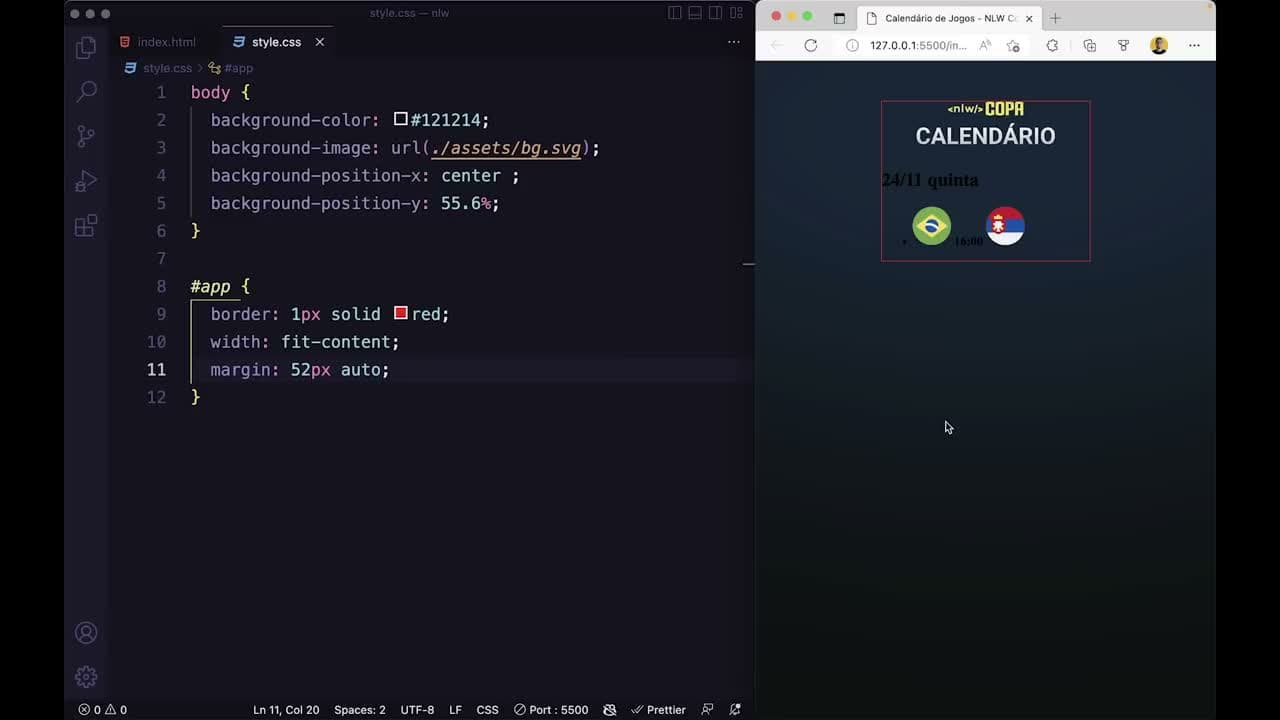Image resolution: width=1280 pixels, height=720 pixels.
Task: Open the Accounts menu in VS Code
Action: (x=86, y=633)
